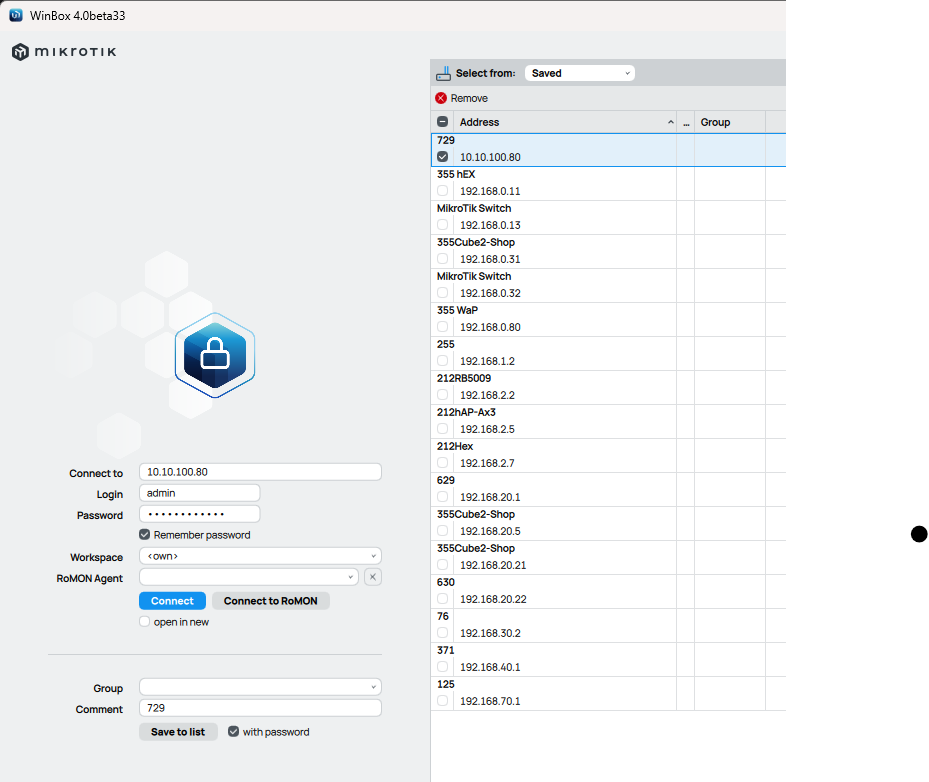The height and width of the screenshot is (782, 929).
Task: Click the Comment input field
Action: click(260, 708)
